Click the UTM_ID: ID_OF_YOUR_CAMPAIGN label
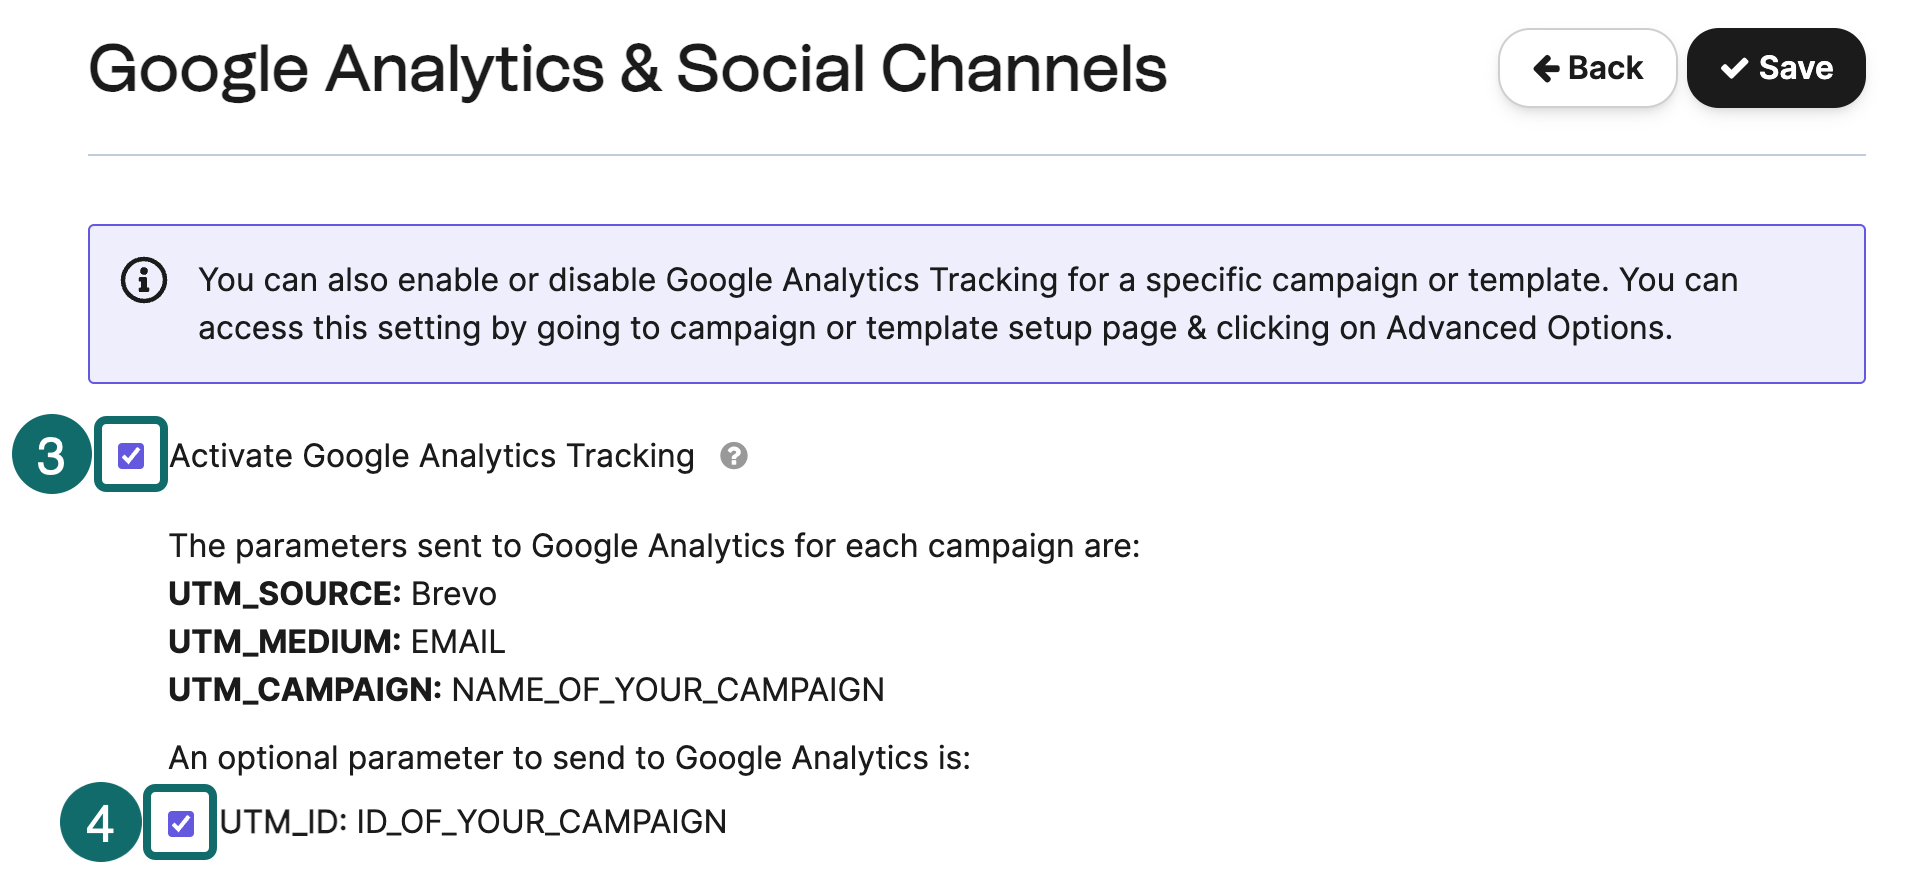The image size is (1910, 876). pos(472,822)
